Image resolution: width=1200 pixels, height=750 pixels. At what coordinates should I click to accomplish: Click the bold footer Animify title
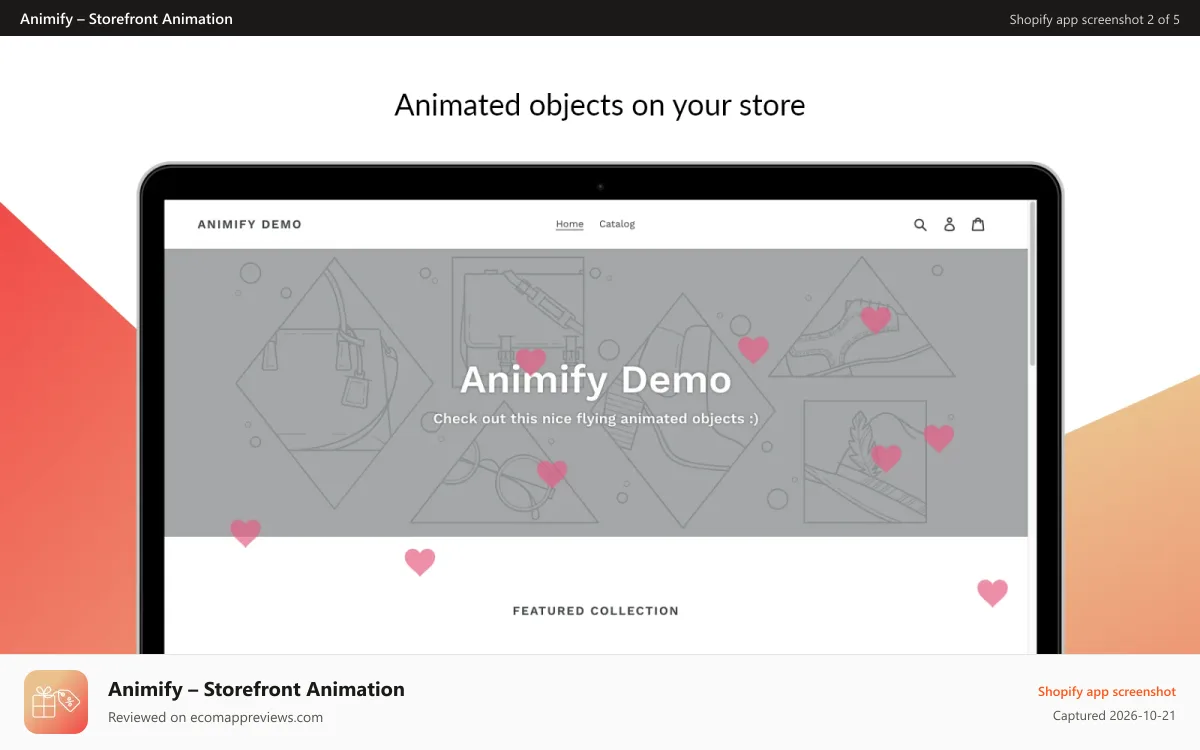[256, 689]
